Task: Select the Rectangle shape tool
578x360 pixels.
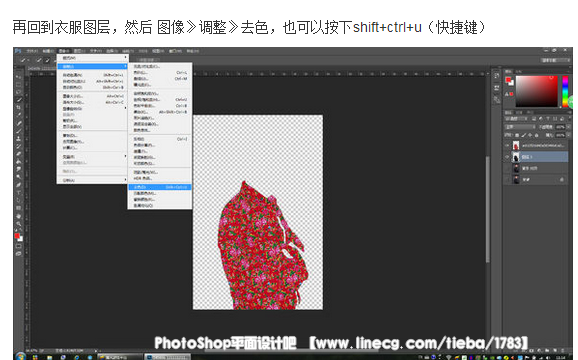Action: 18,208
